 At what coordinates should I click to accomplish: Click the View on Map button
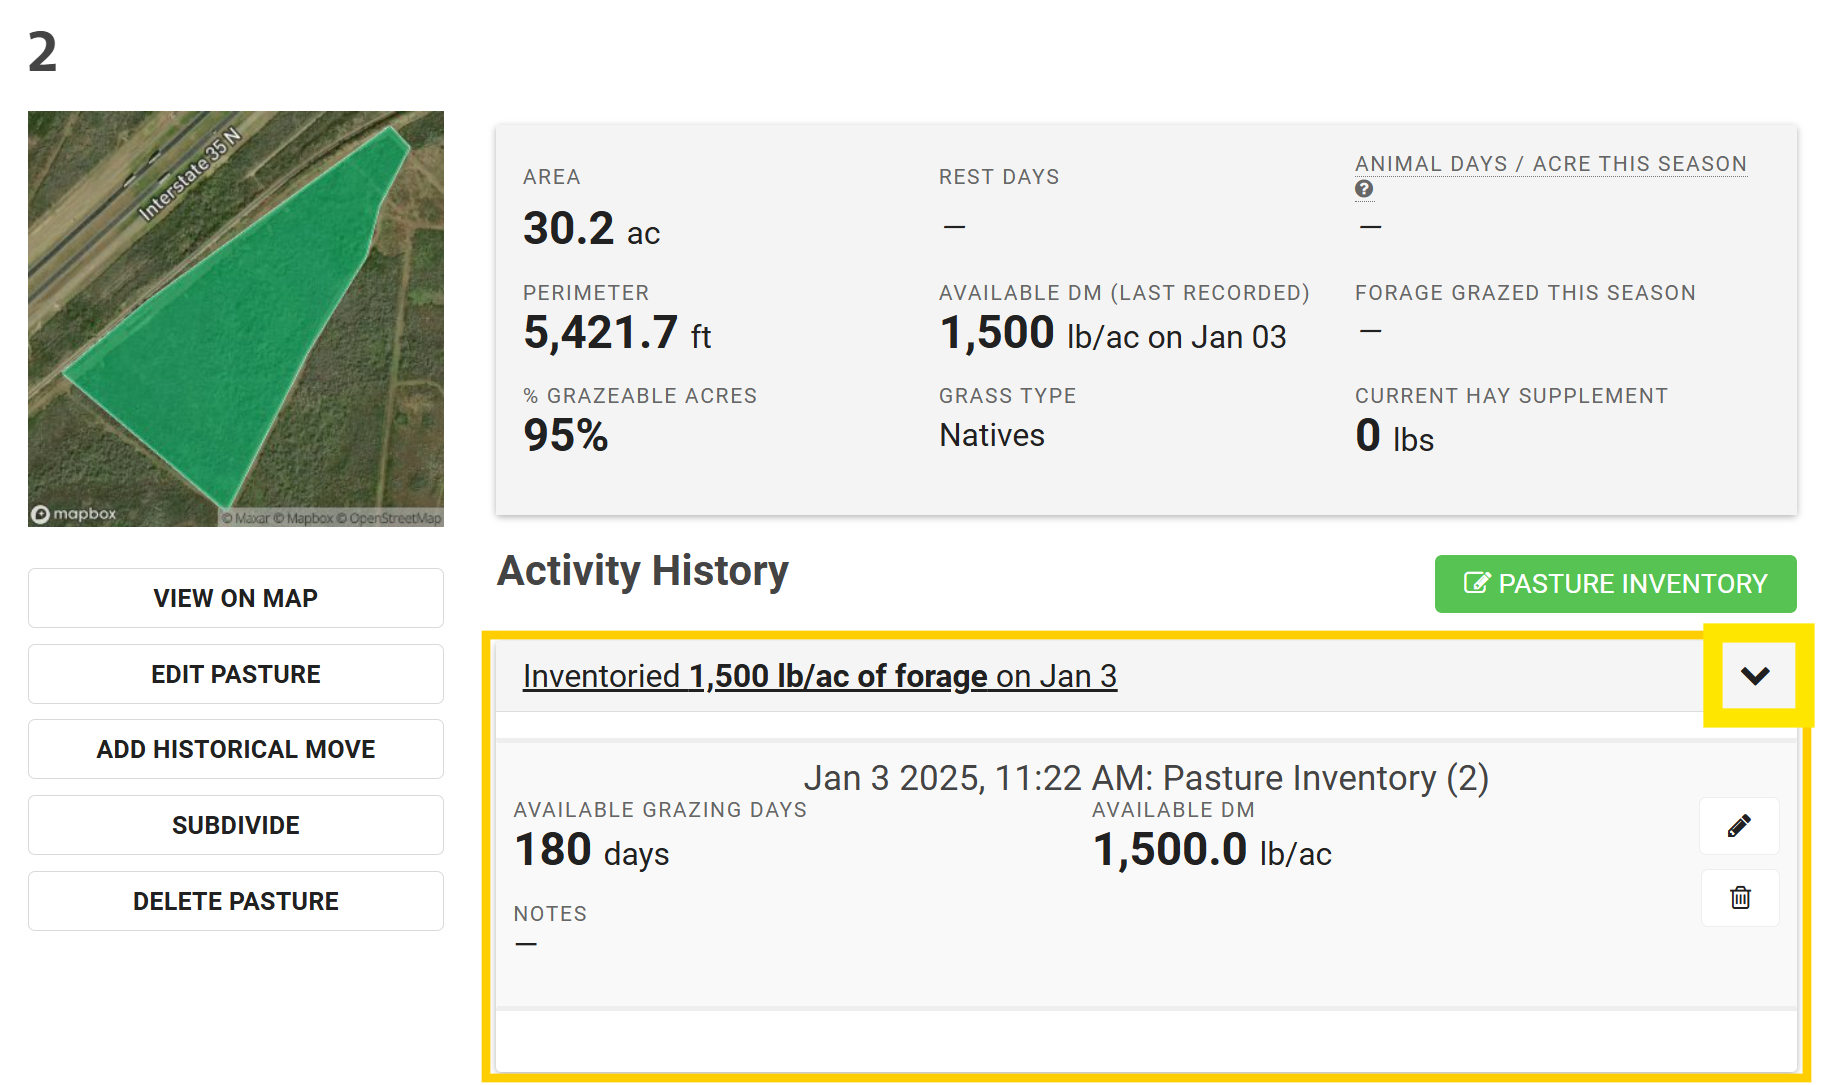(x=236, y=598)
